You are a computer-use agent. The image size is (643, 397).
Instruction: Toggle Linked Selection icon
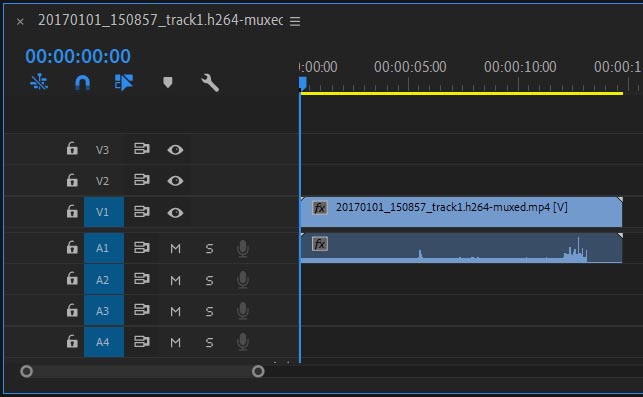(123, 82)
